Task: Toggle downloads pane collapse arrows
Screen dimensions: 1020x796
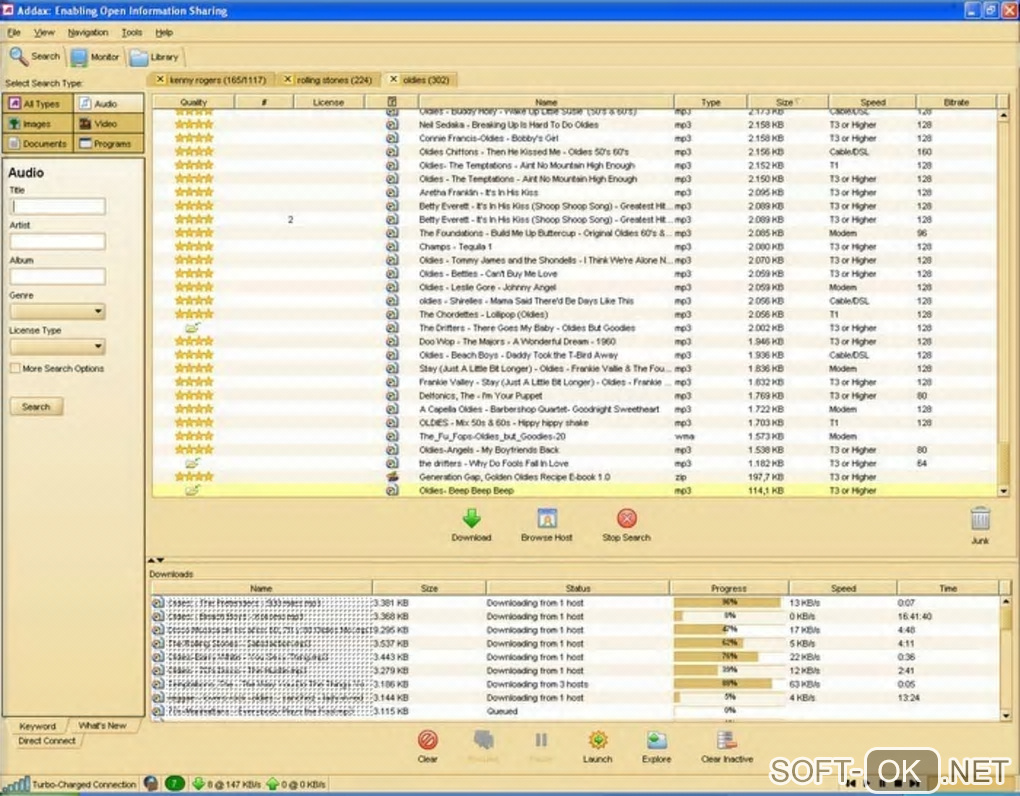Action: (x=155, y=560)
